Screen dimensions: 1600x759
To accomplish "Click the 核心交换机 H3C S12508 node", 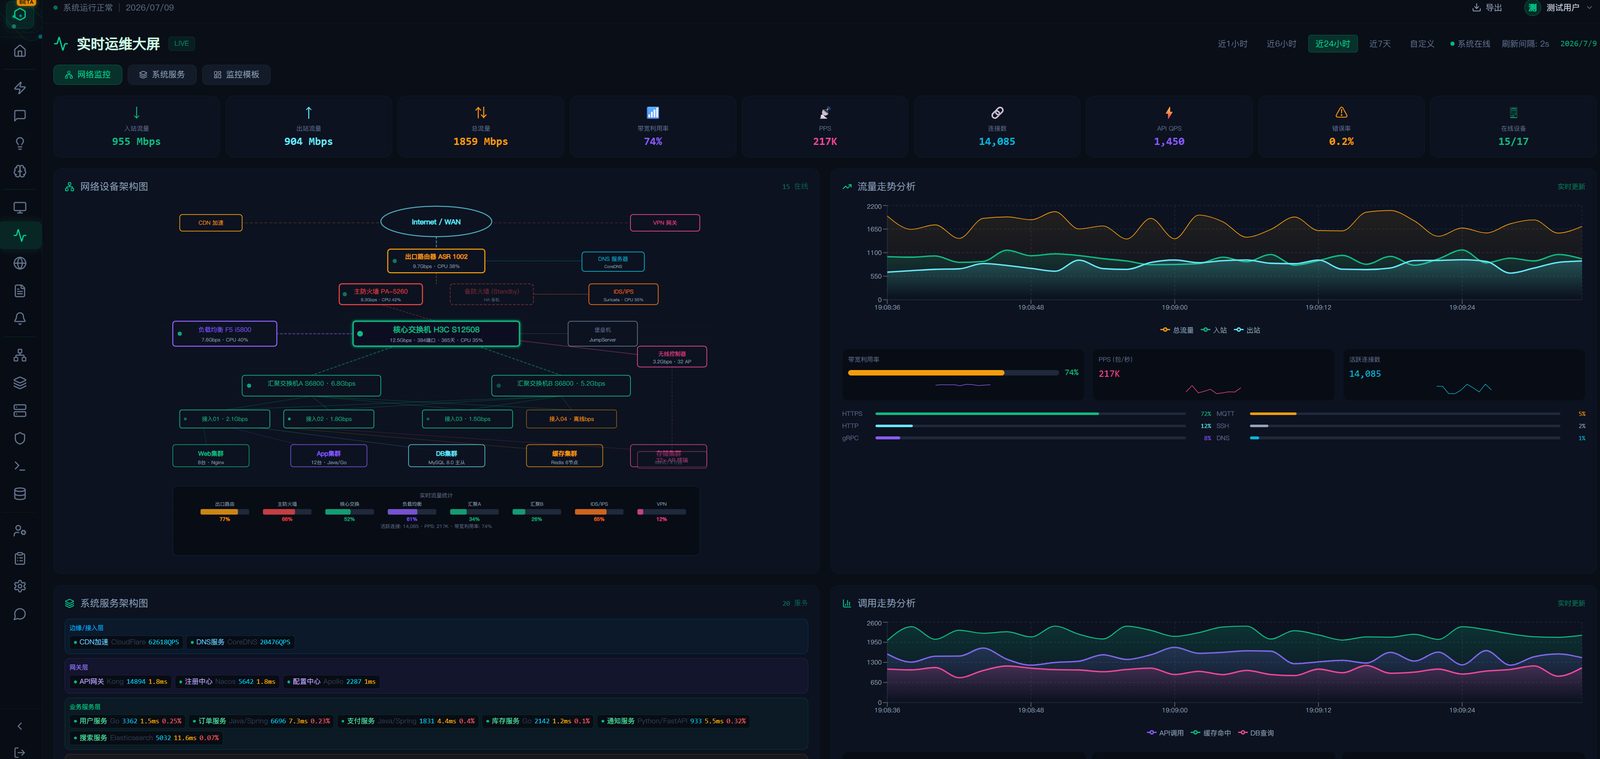I will 436,334.
